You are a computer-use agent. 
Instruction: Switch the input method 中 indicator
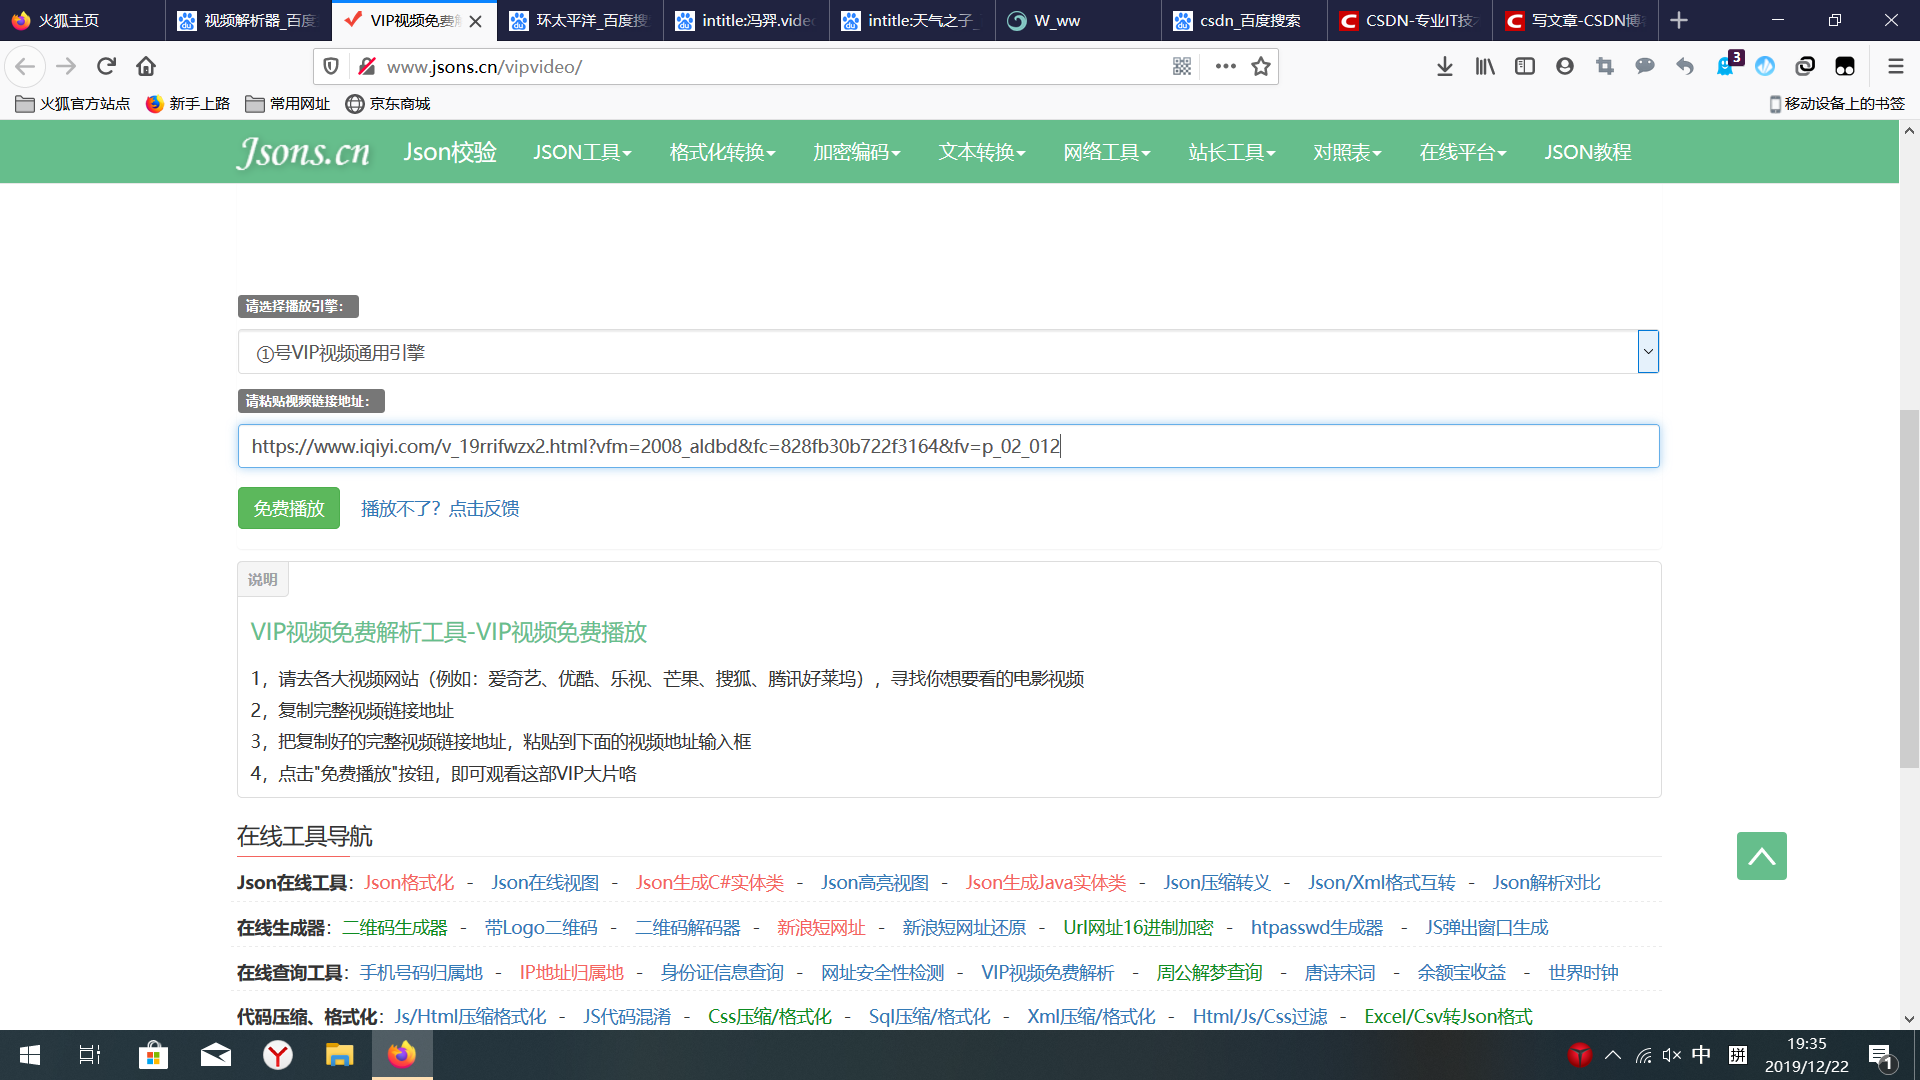click(1701, 1055)
